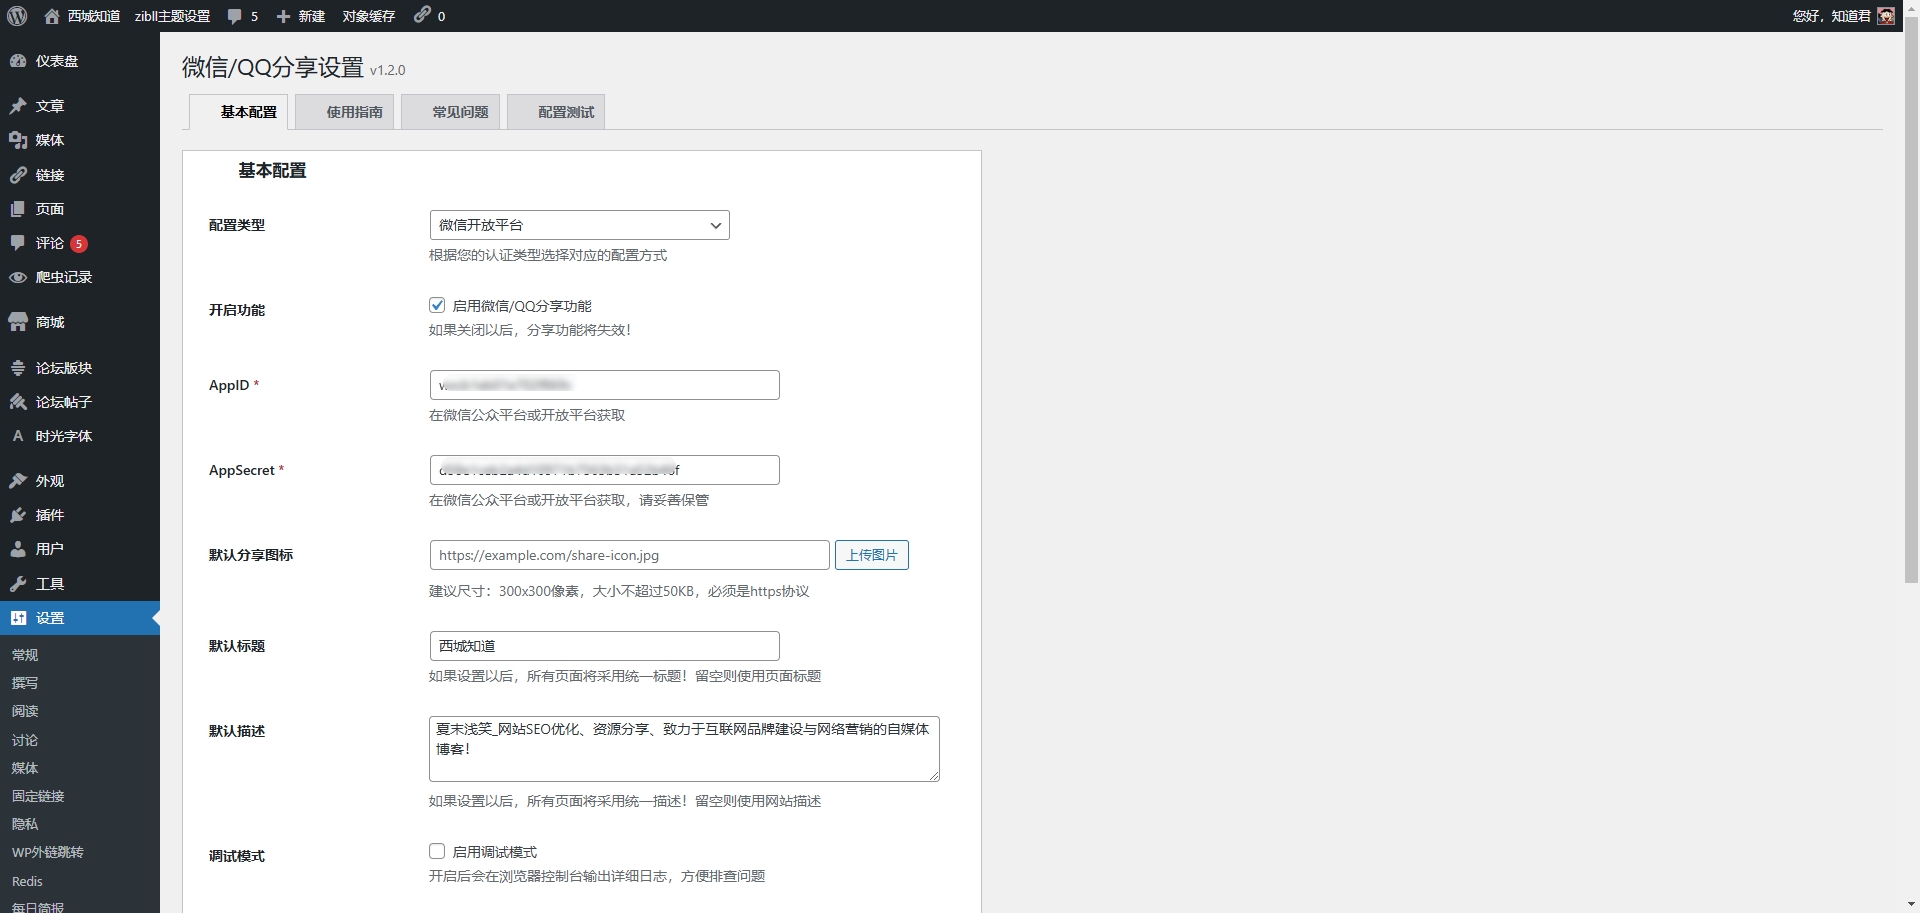Switch to the 使用指南 tab
The image size is (1920, 913).
coord(353,112)
